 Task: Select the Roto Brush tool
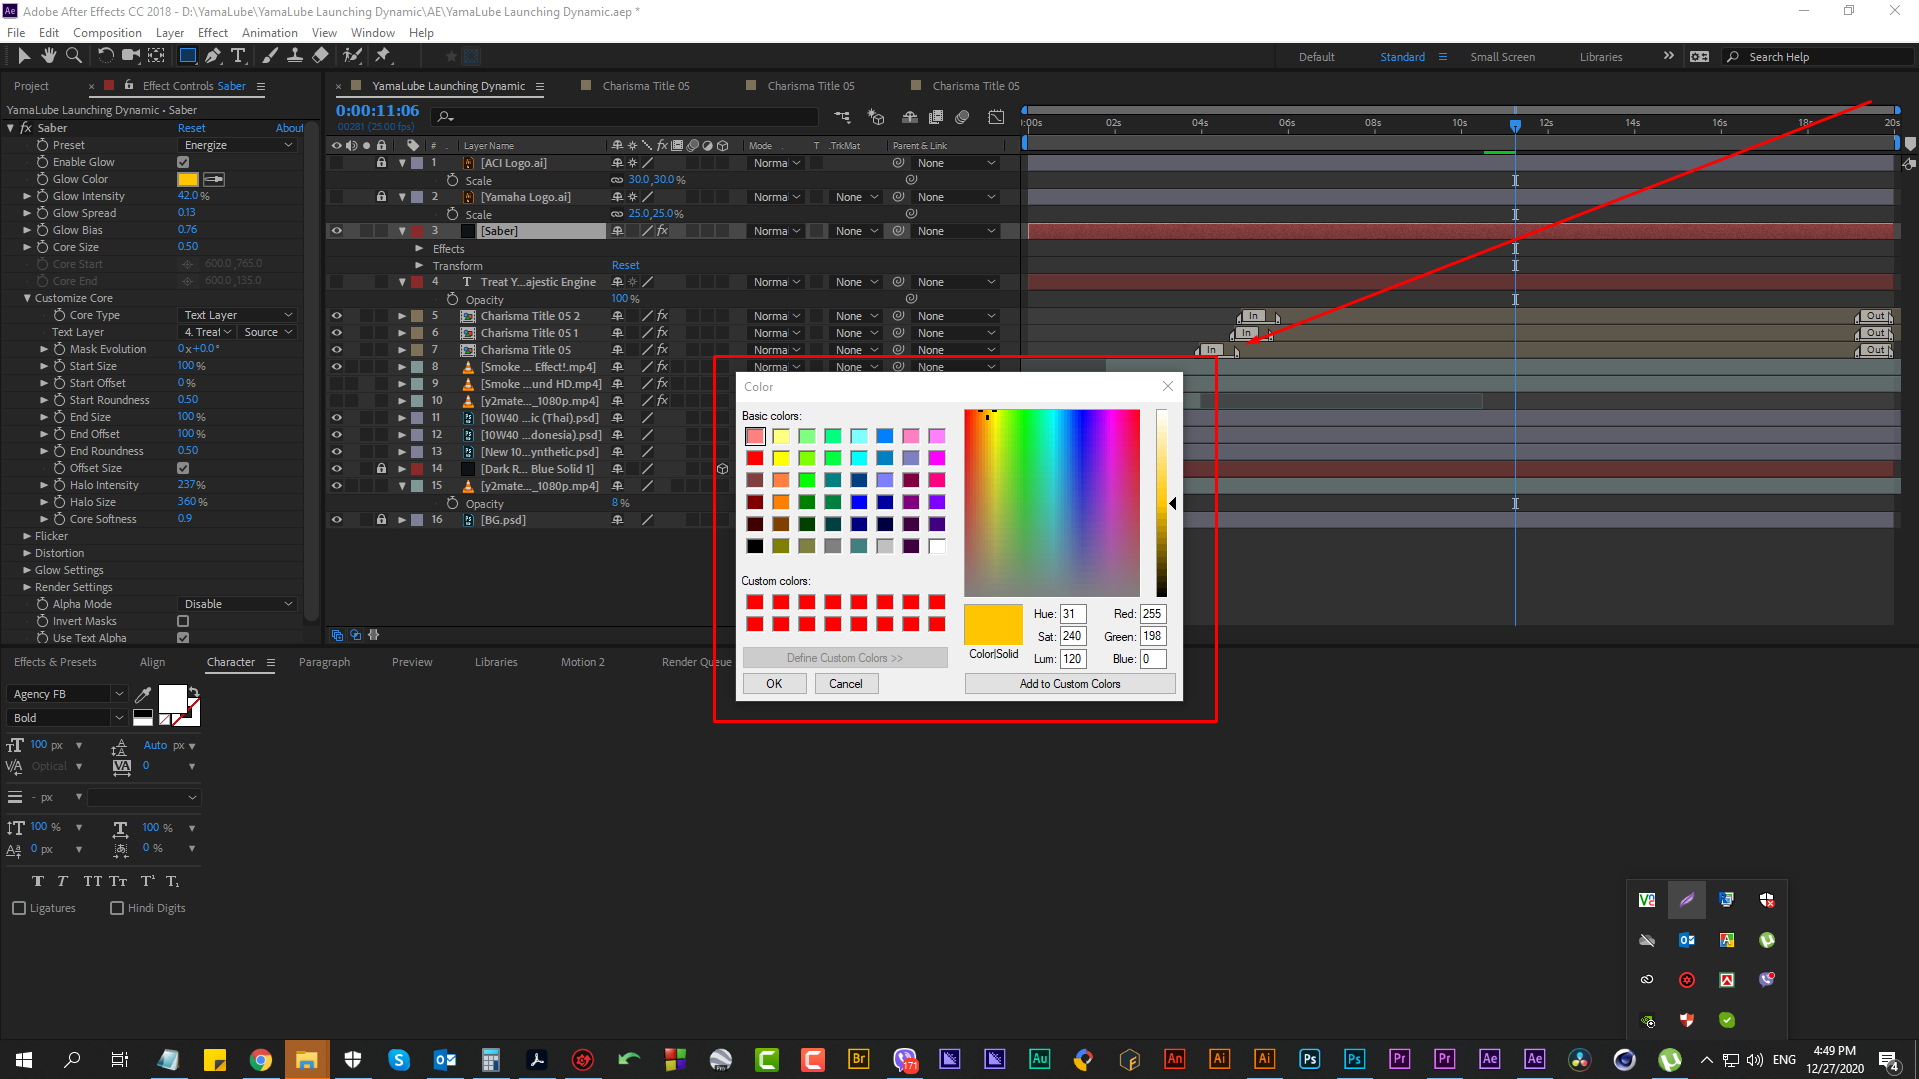tap(352, 56)
